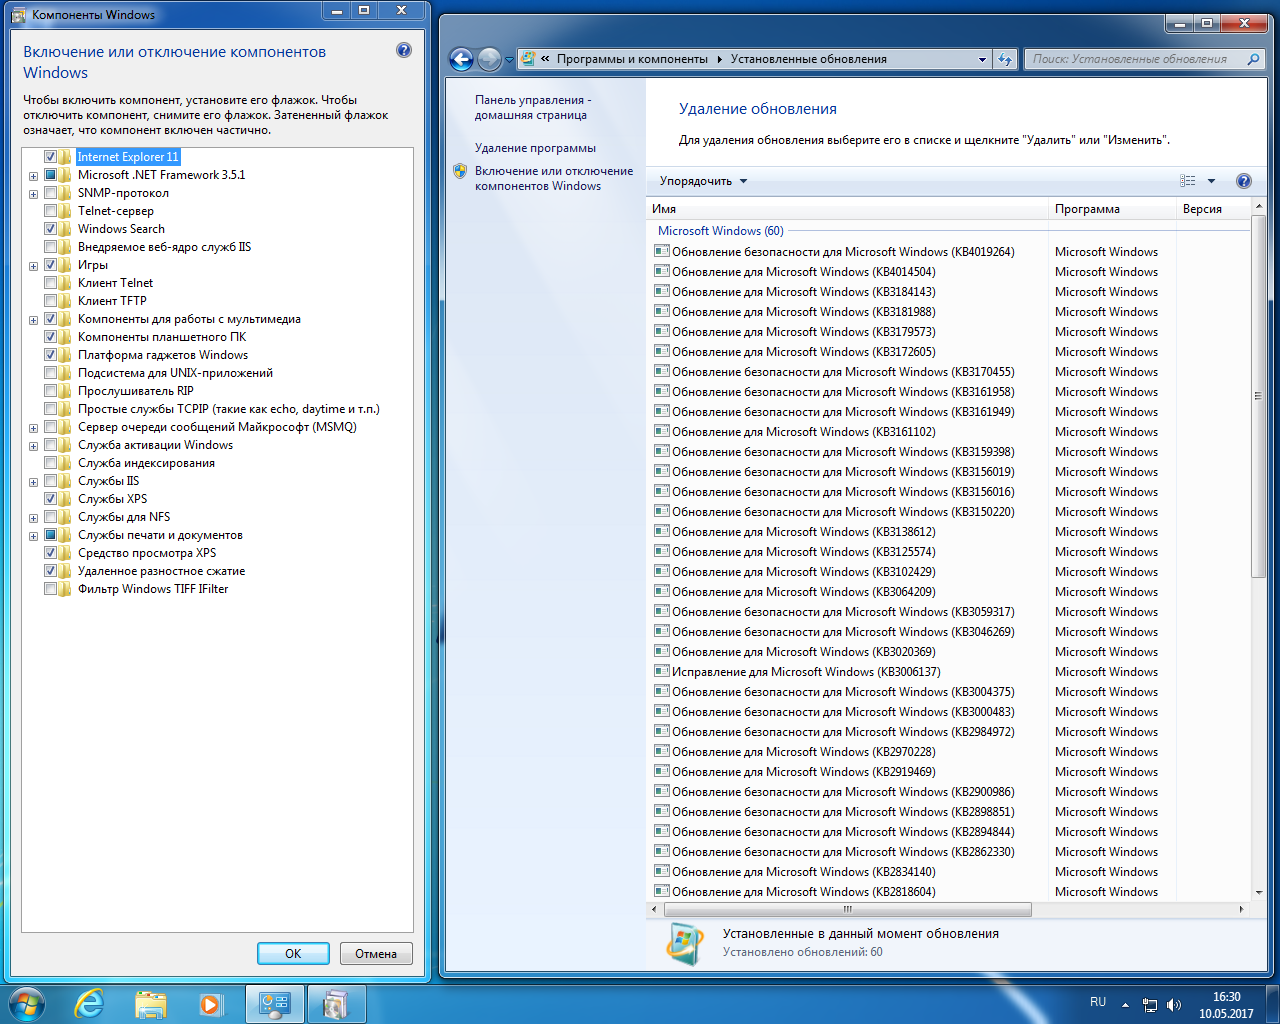1280x1024 pixels.
Task: Expand Службы IIS tree node
Action: (x=33, y=482)
